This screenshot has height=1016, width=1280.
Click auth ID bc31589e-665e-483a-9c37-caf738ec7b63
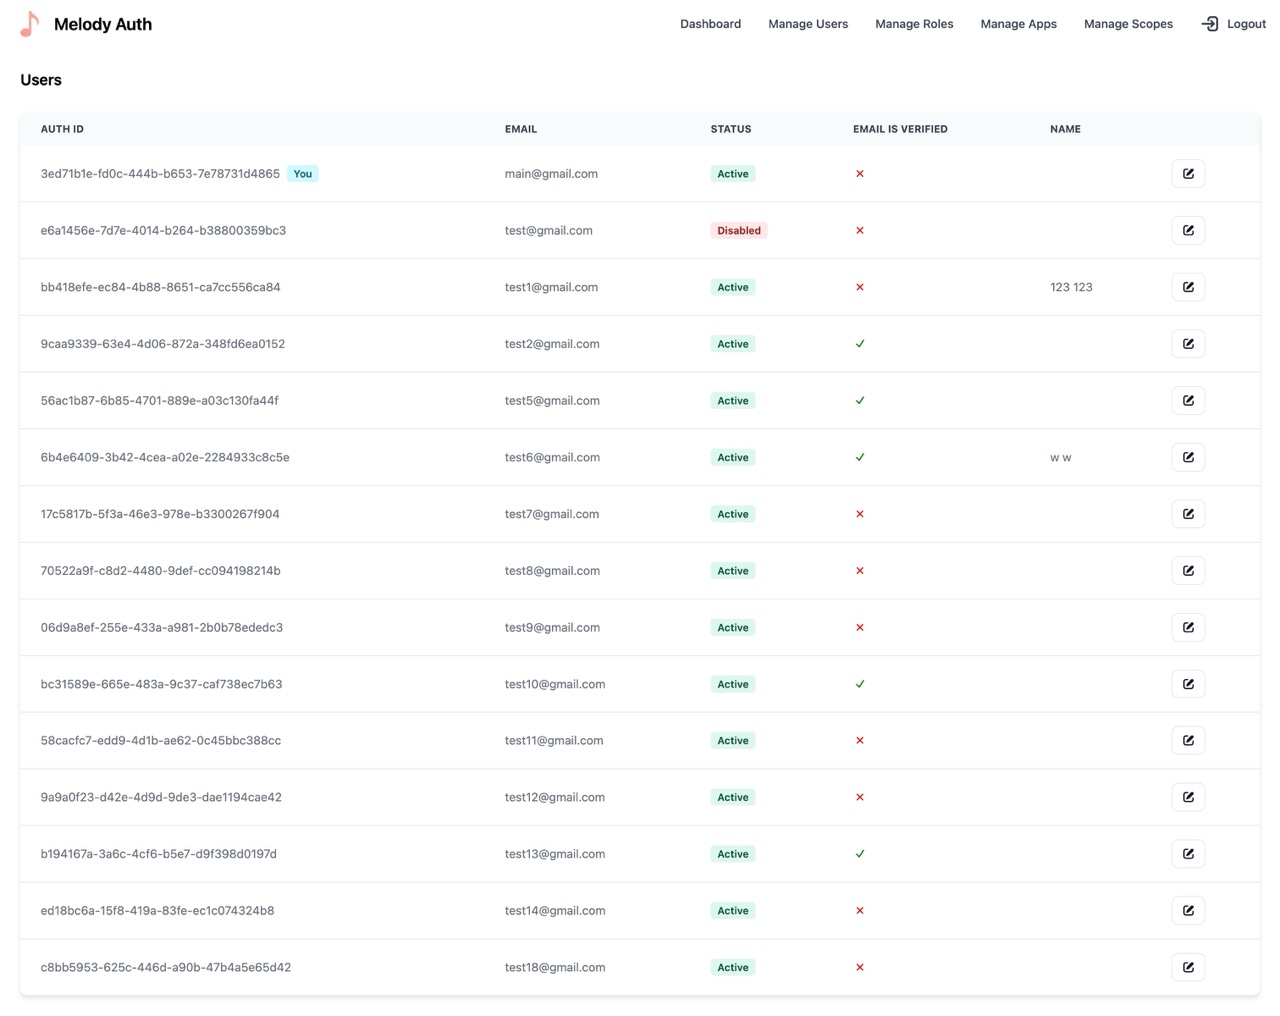click(x=161, y=684)
